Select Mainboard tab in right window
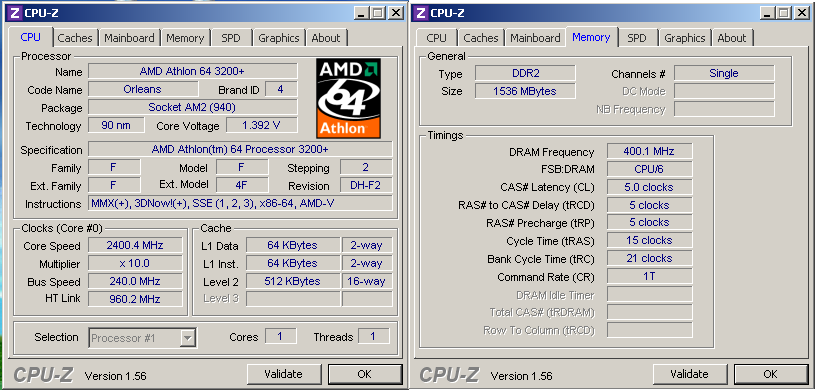815x390 pixels. (535, 38)
